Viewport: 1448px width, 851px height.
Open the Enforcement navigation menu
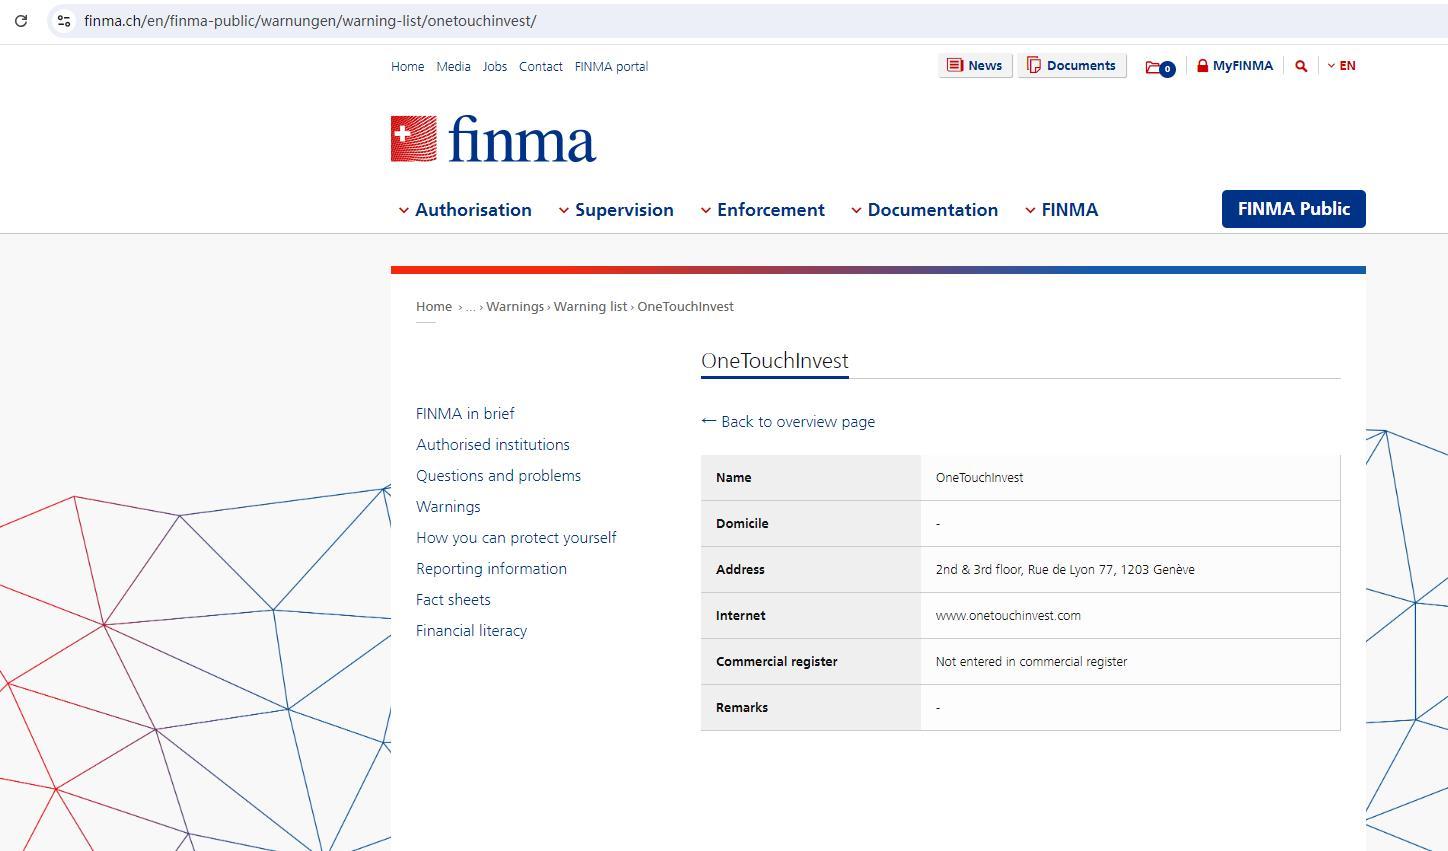point(762,210)
